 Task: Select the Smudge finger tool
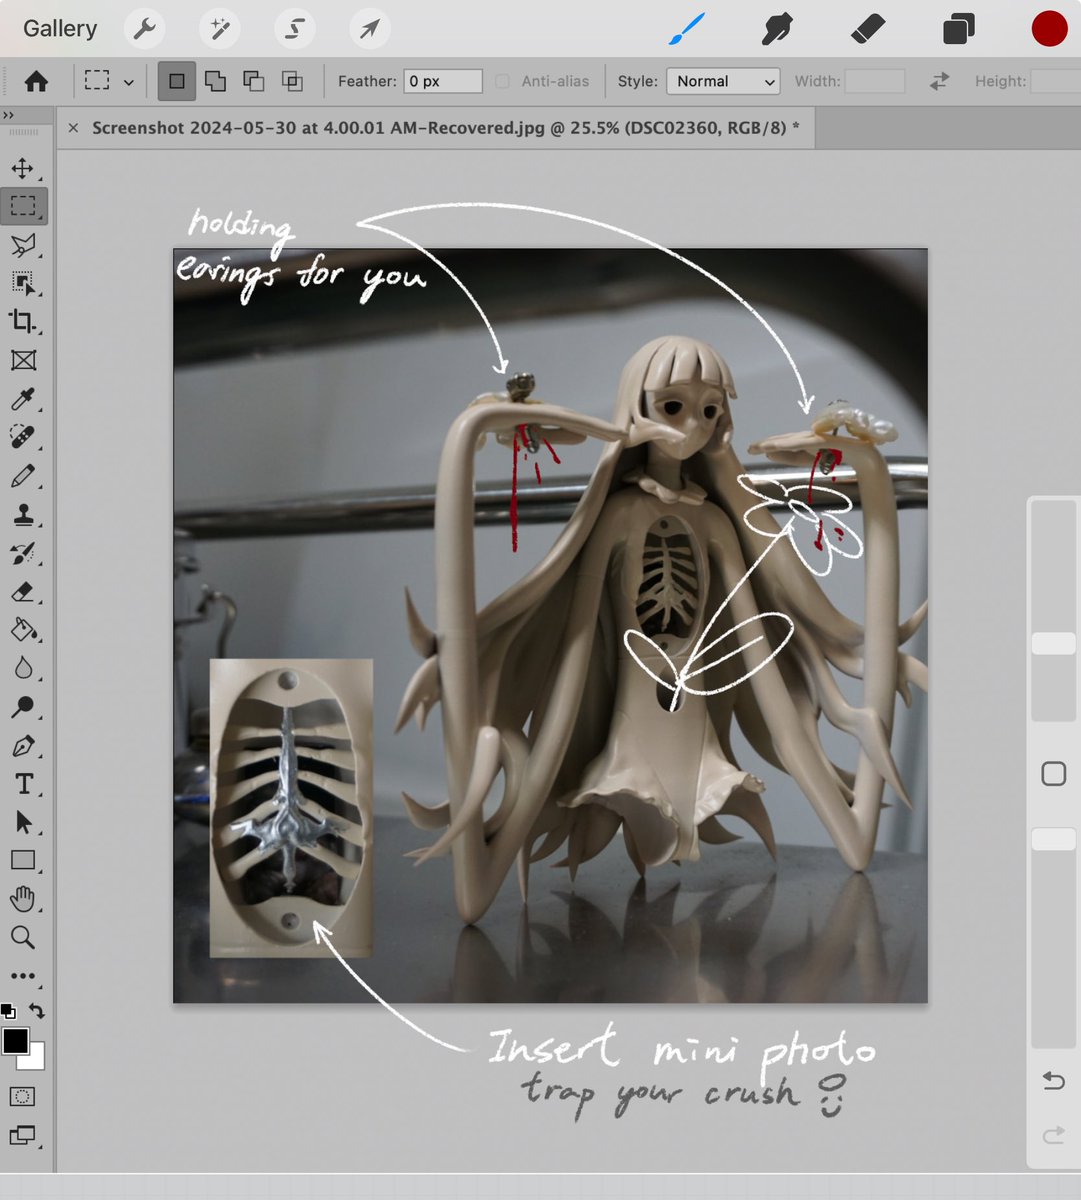click(x=777, y=29)
